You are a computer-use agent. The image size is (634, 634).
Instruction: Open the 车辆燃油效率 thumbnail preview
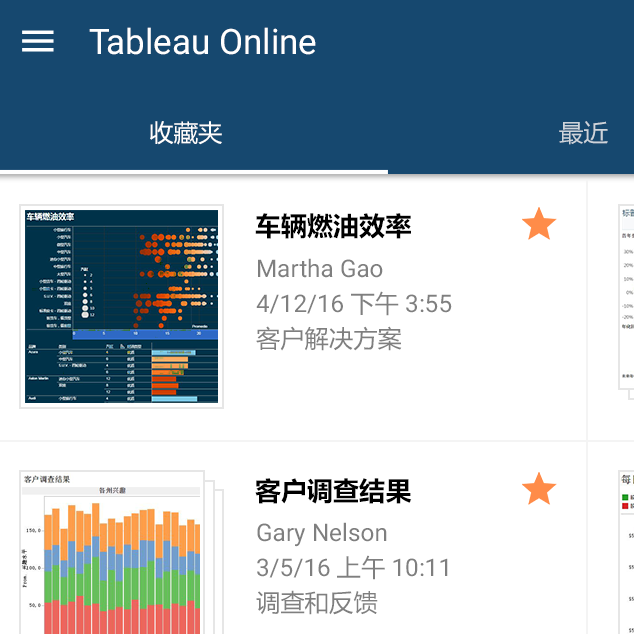[x=121, y=306]
